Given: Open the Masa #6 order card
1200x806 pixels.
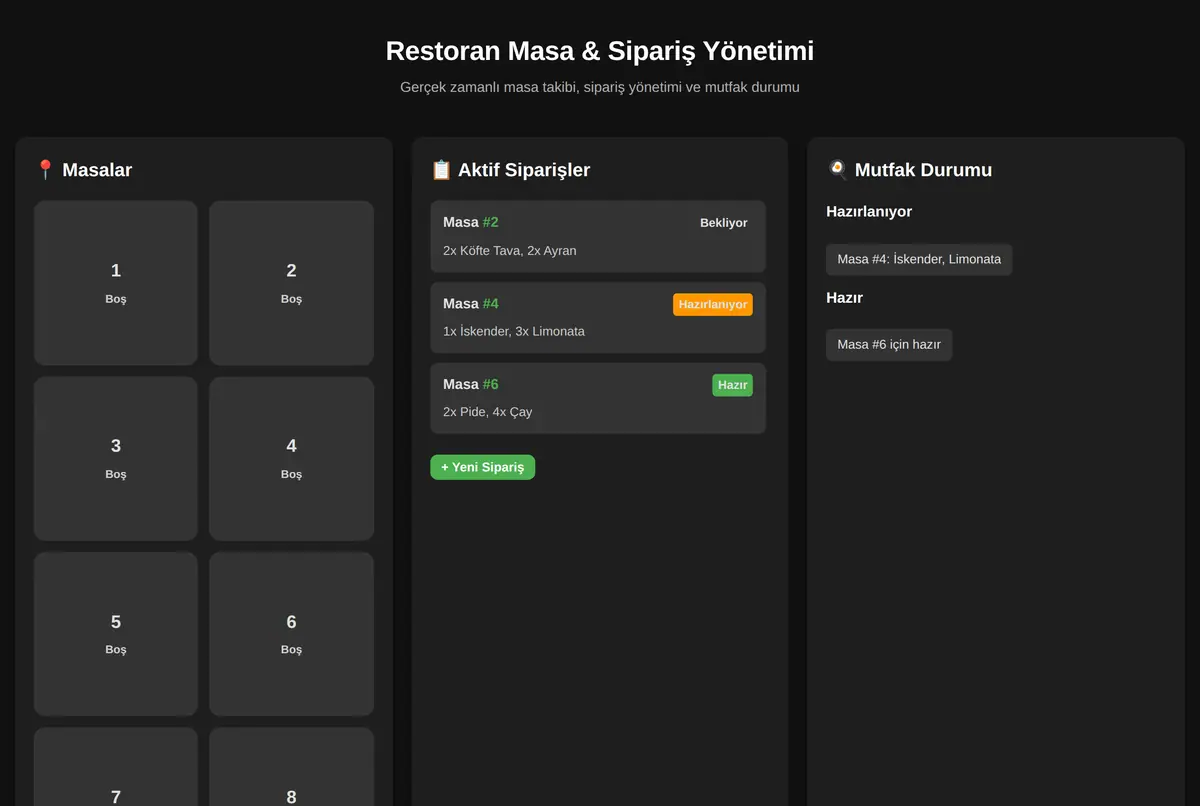Looking at the screenshot, I should click(x=598, y=398).
